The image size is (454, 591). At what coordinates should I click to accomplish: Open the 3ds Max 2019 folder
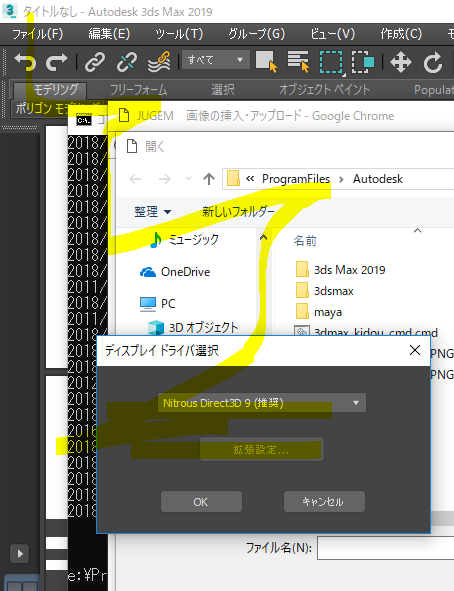(x=341, y=270)
